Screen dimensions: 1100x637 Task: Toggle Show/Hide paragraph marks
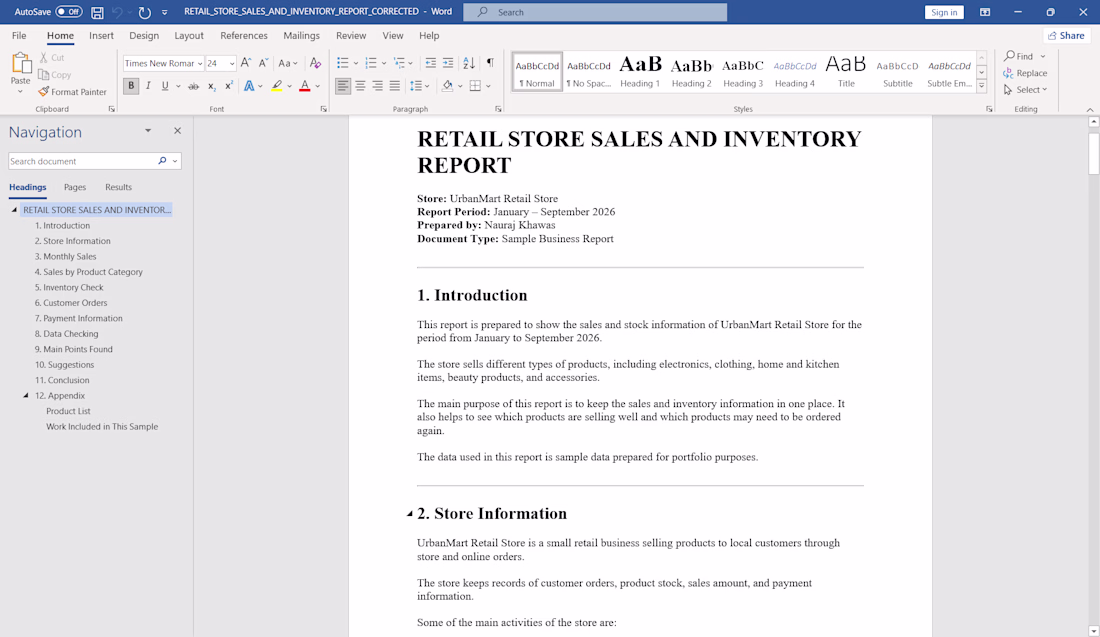pyautogui.click(x=490, y=63)
